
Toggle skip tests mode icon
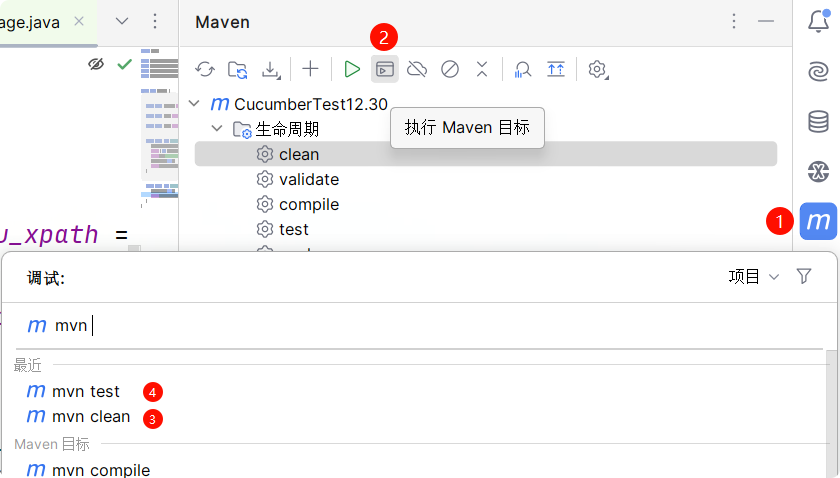450,69
